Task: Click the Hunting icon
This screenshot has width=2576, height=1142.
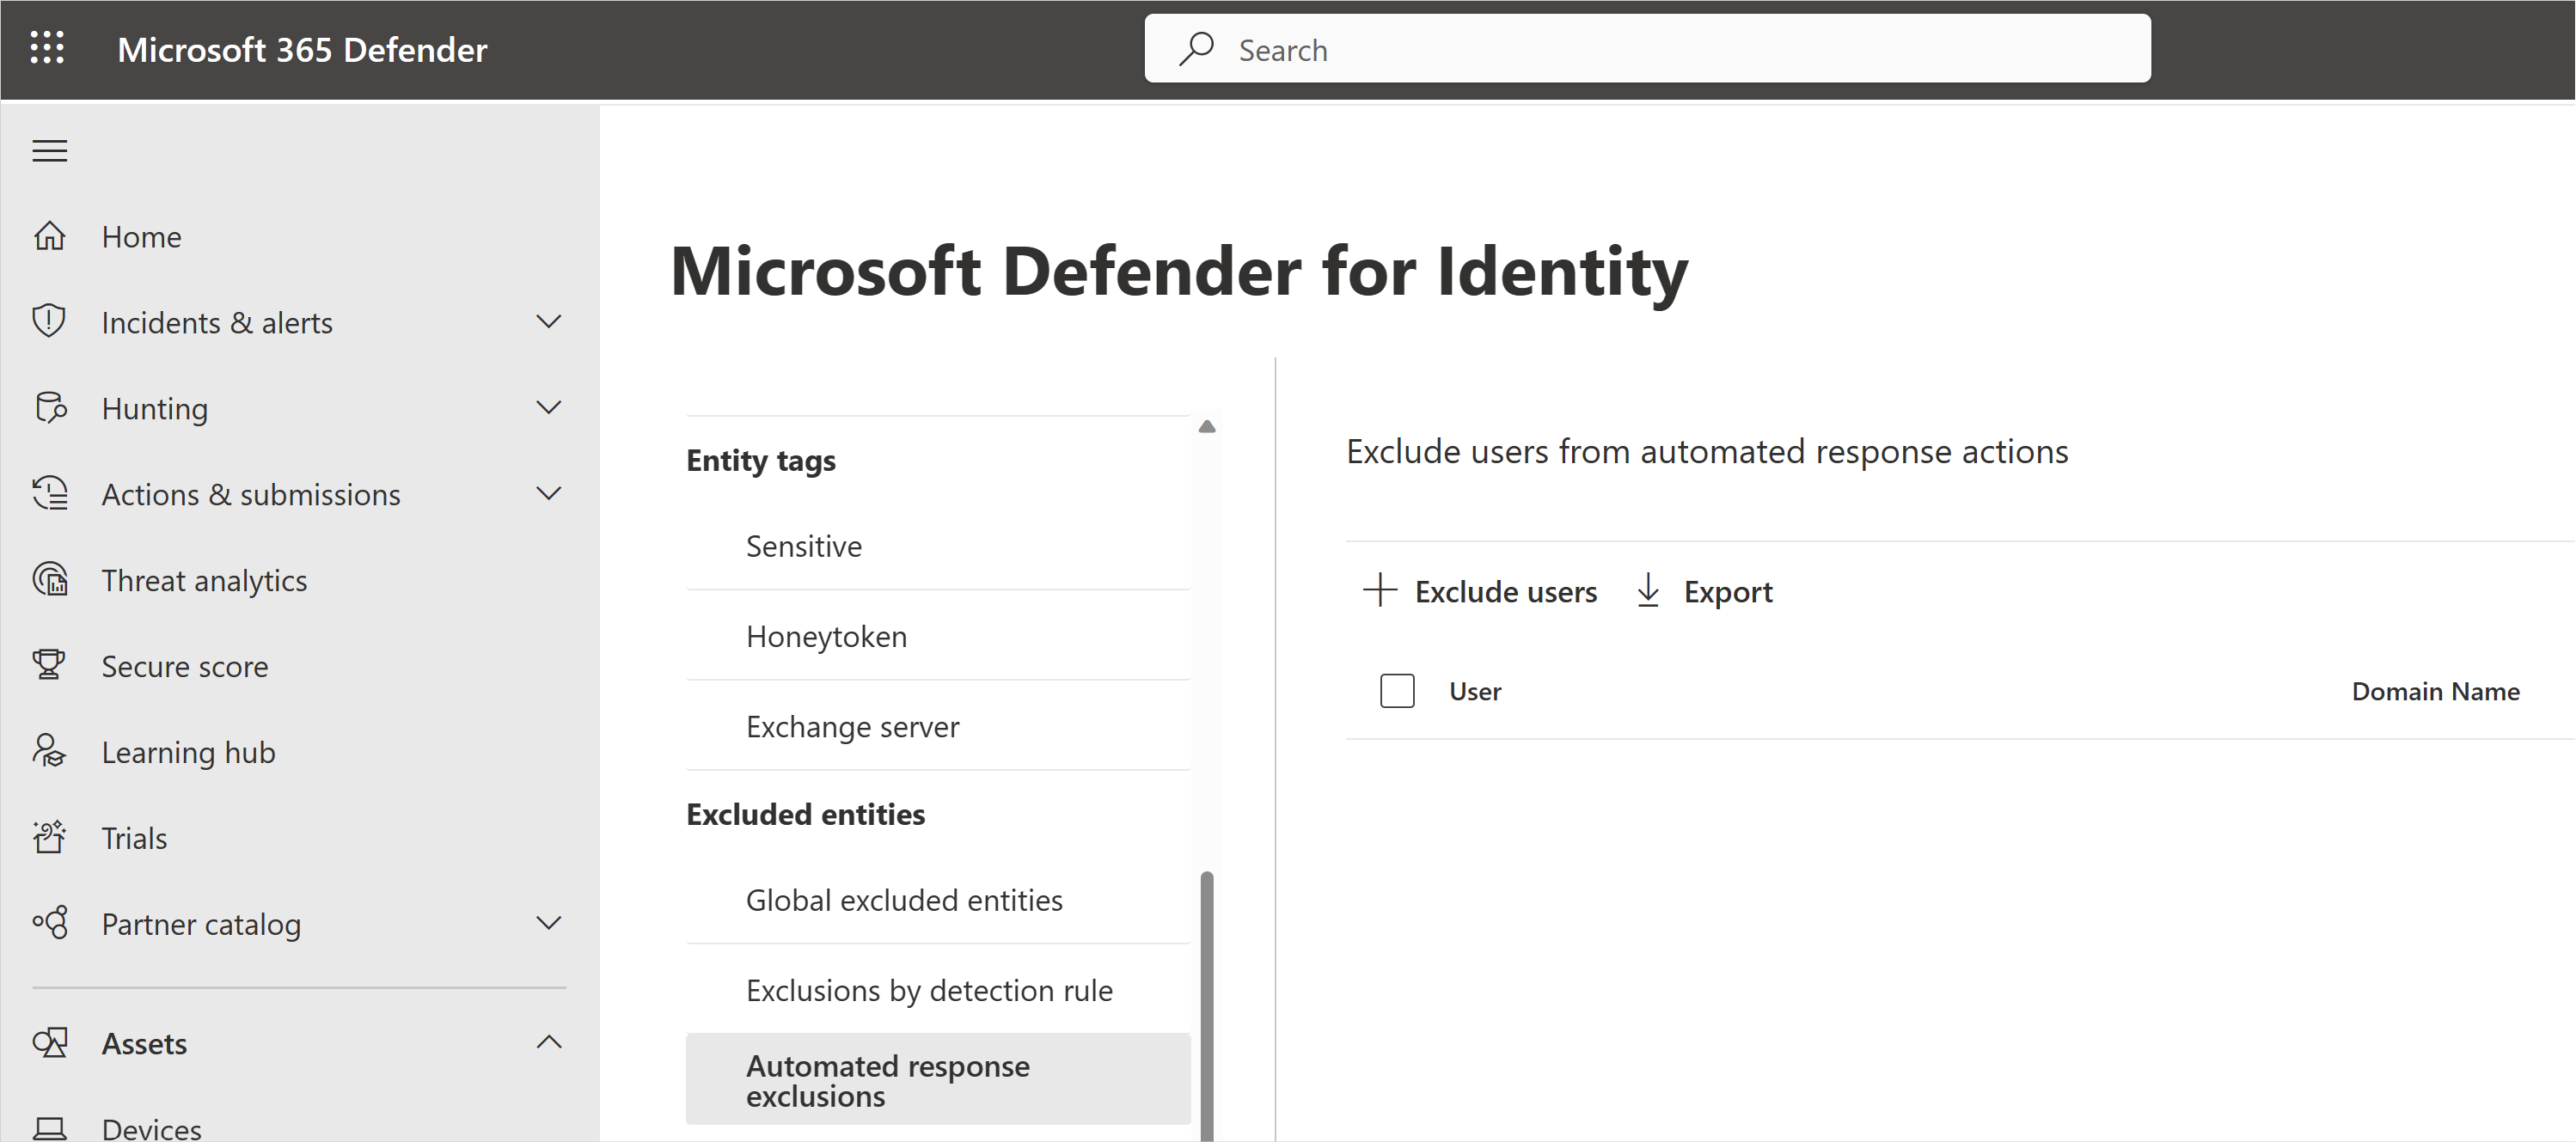Action: click(49, 407)
